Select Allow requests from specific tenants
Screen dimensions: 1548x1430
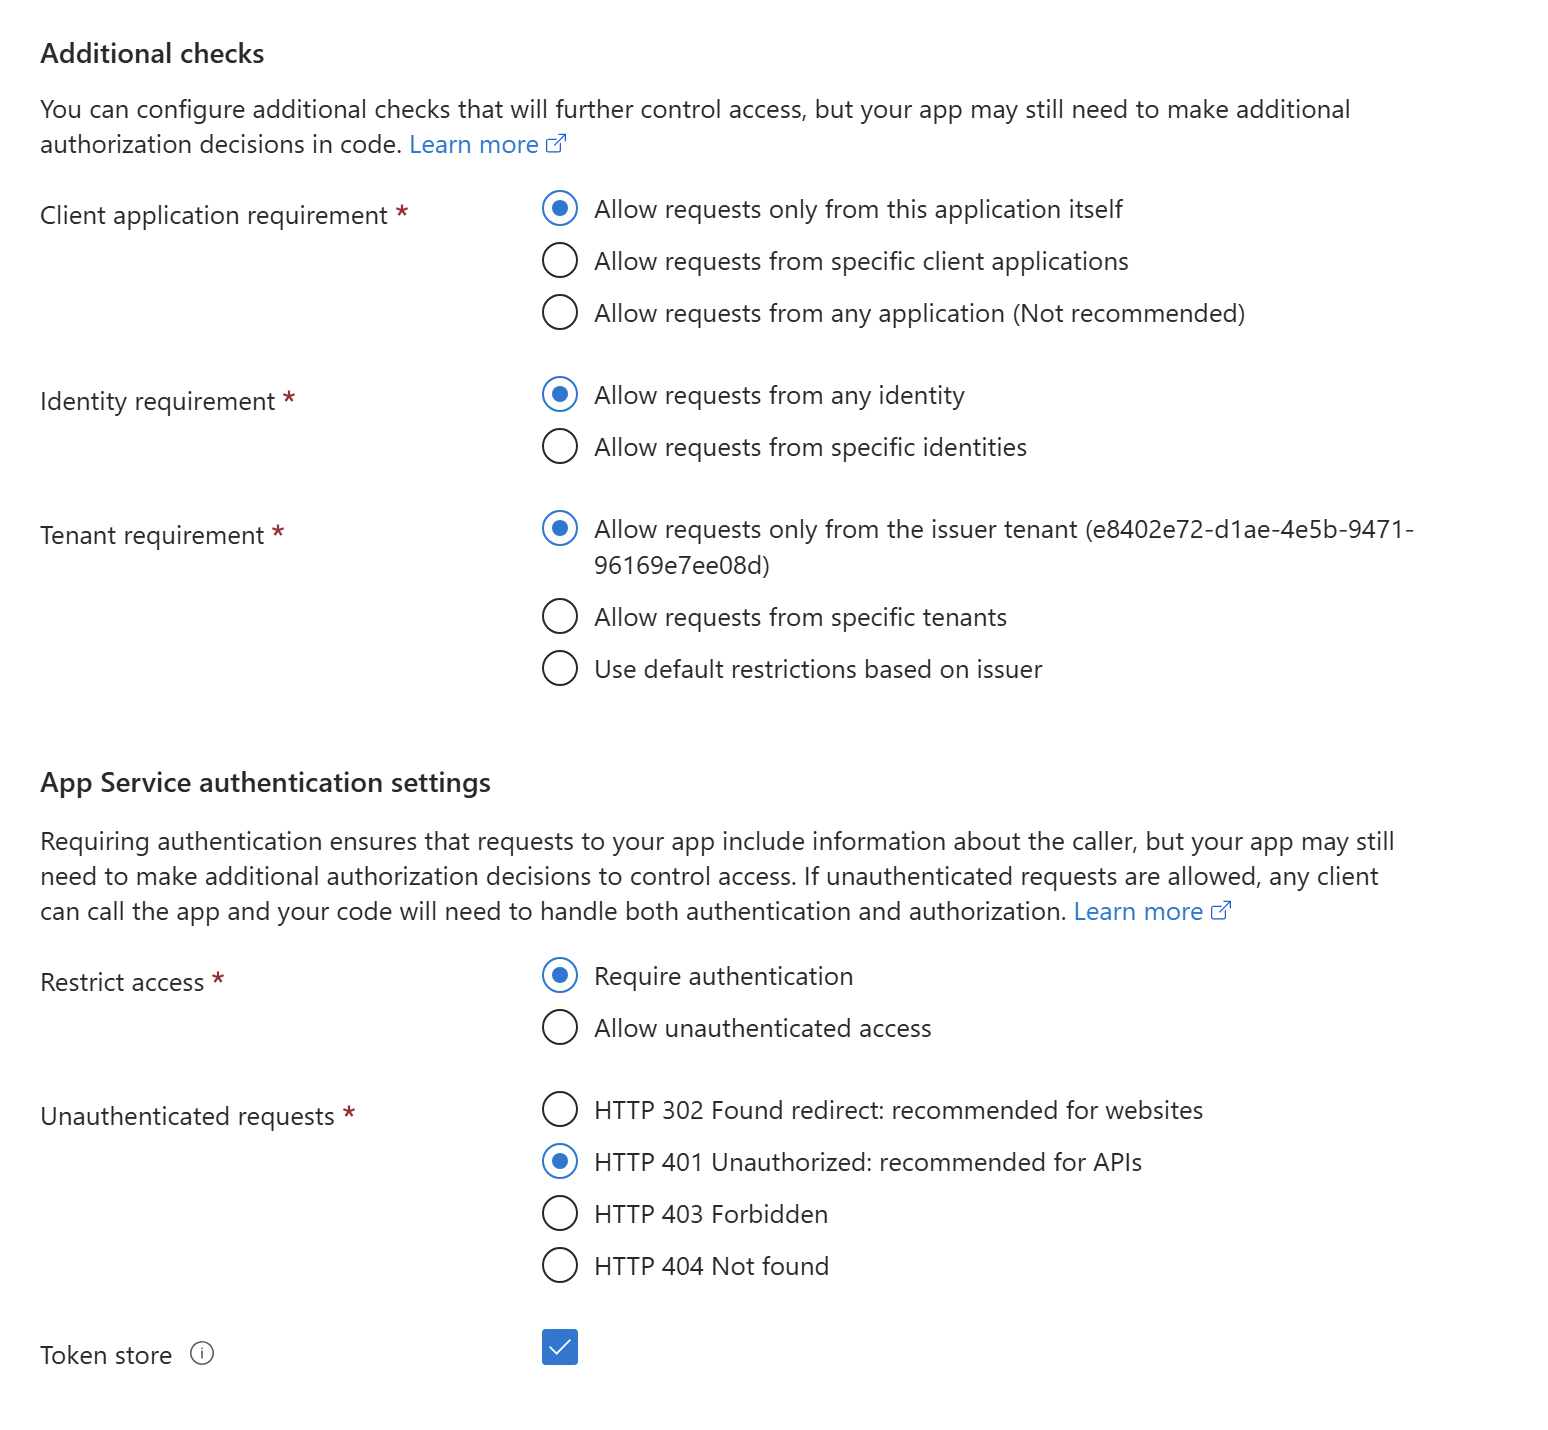(560, 616)
